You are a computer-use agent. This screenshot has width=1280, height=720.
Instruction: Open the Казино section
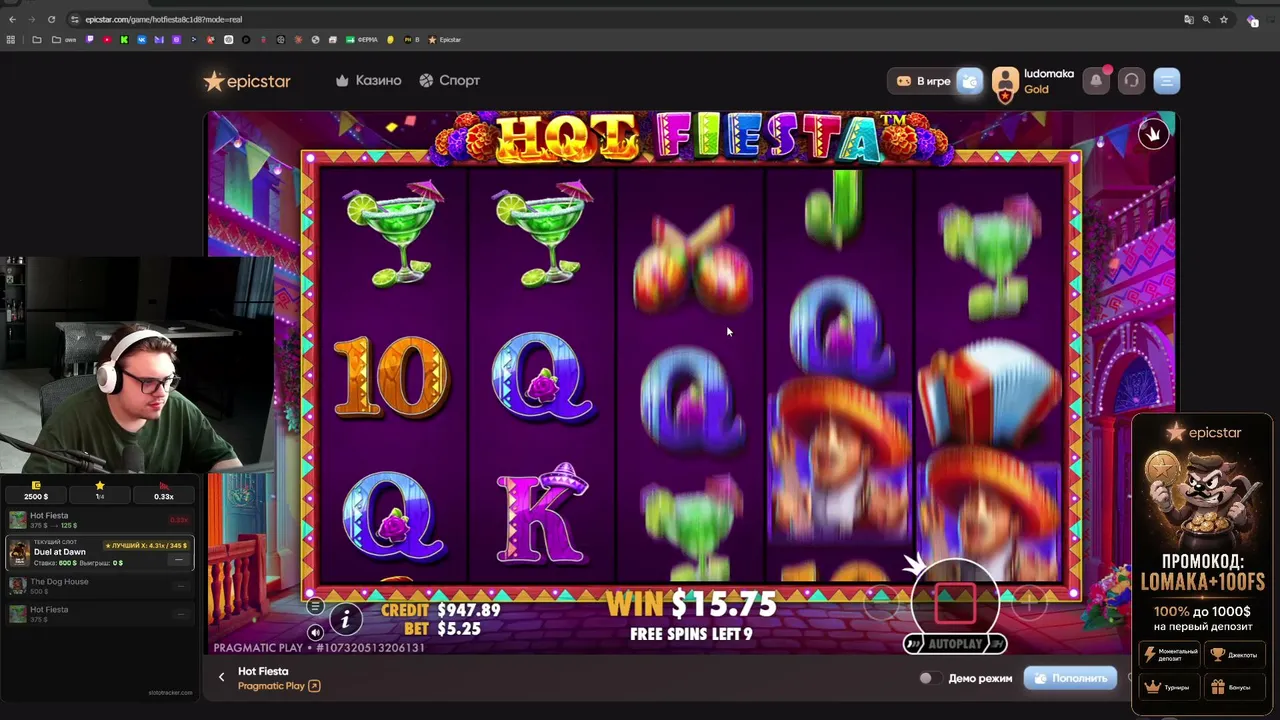[x=368, y=80]
